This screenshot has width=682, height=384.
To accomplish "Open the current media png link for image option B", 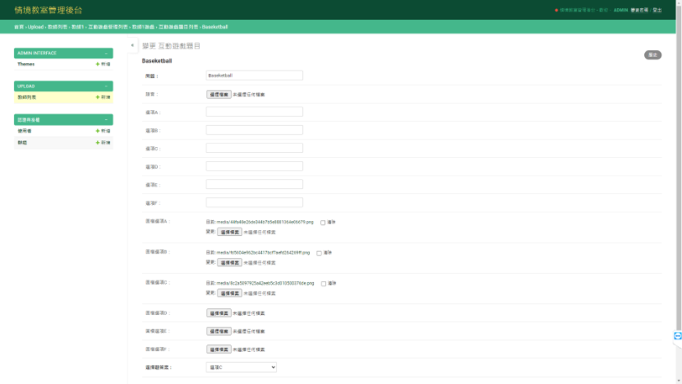I will (263, 253).
